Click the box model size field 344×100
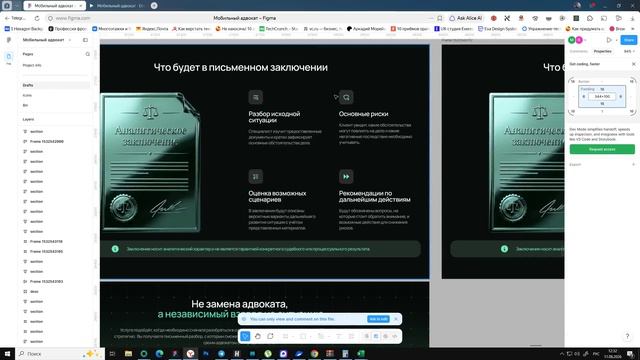 [x=602, y=96]
